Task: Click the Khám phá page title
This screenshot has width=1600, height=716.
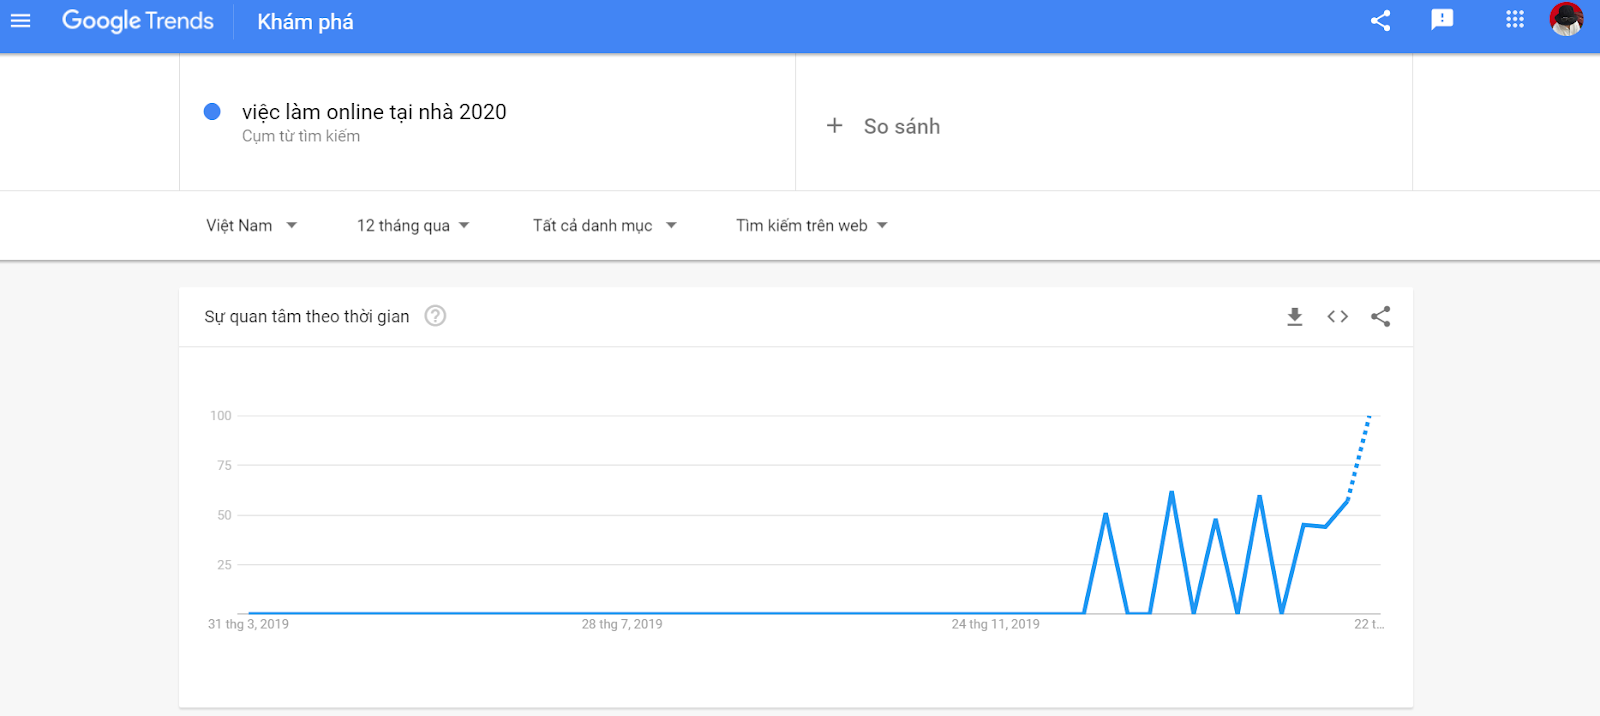Action: (305, 22)
